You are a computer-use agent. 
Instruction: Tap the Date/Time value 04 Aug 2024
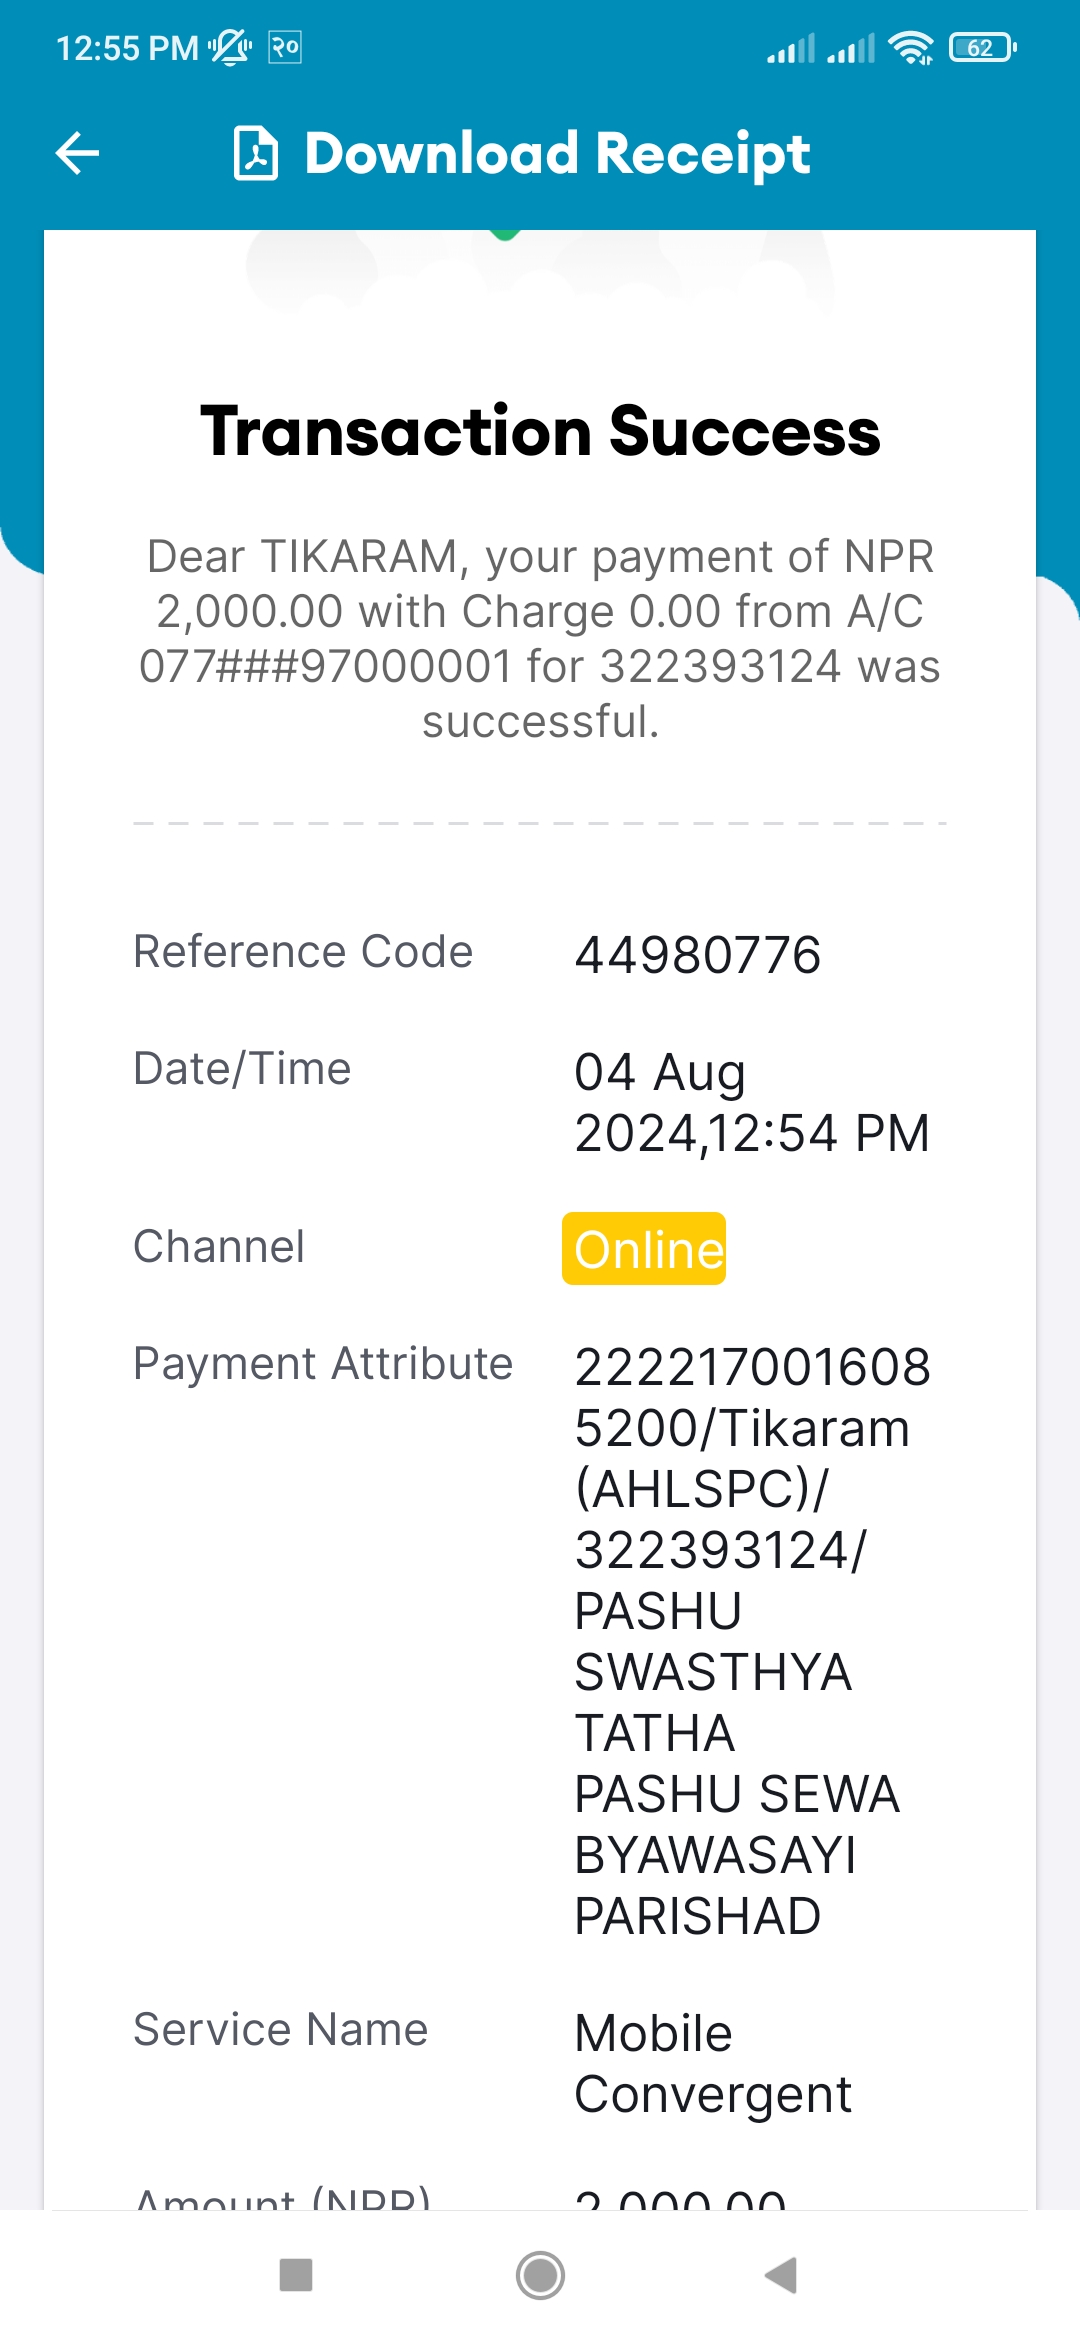coord(752,1103)
